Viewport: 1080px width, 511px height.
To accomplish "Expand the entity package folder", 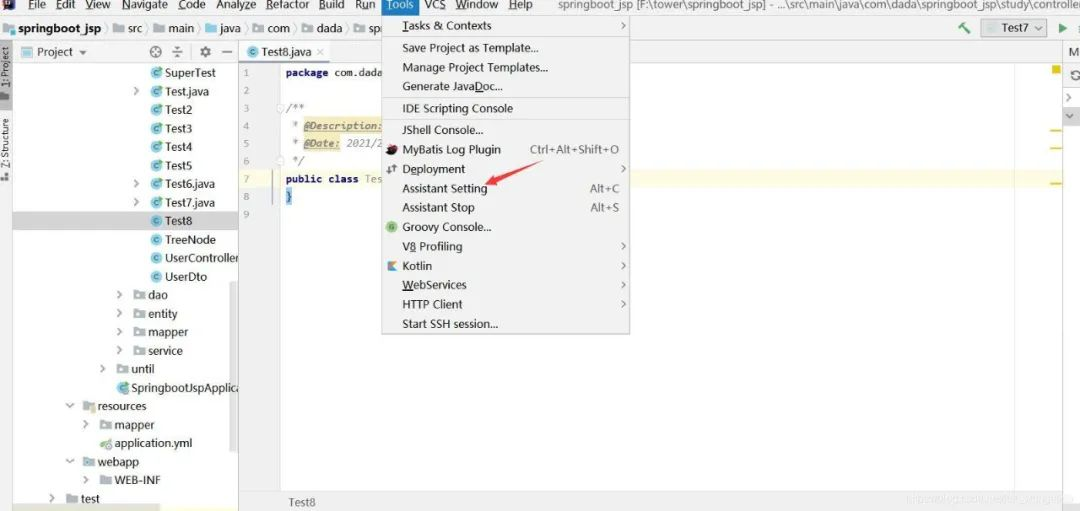I will 119,313.
